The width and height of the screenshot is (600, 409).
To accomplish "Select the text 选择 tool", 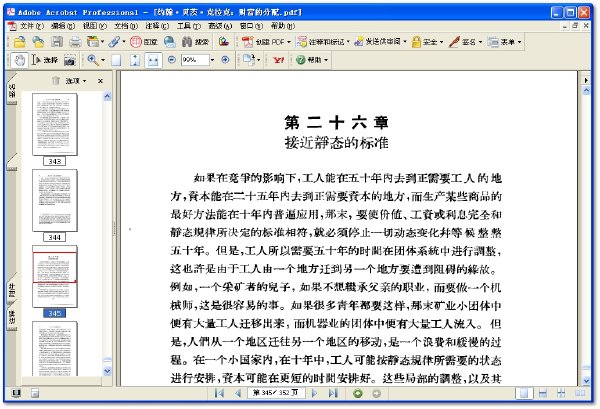I will (44, 60).
